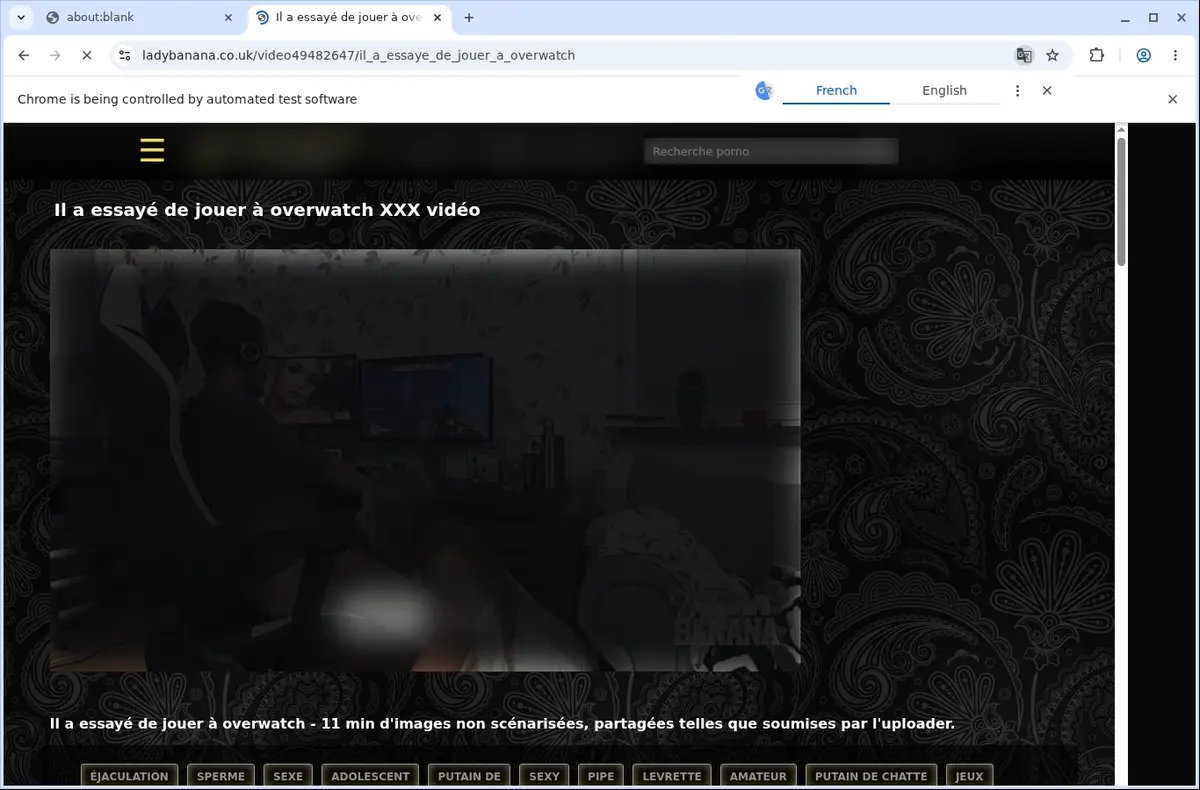Image resolution: width=1200 pixels, height=790 pixels.
Task: Bookmark this page with the star icon
Action: click(x=1052, y=55)
